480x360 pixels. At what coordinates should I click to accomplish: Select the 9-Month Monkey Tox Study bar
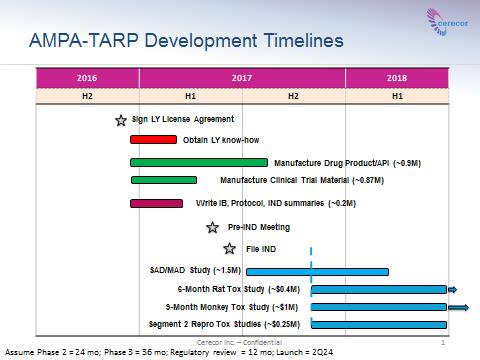pos(379,307)
